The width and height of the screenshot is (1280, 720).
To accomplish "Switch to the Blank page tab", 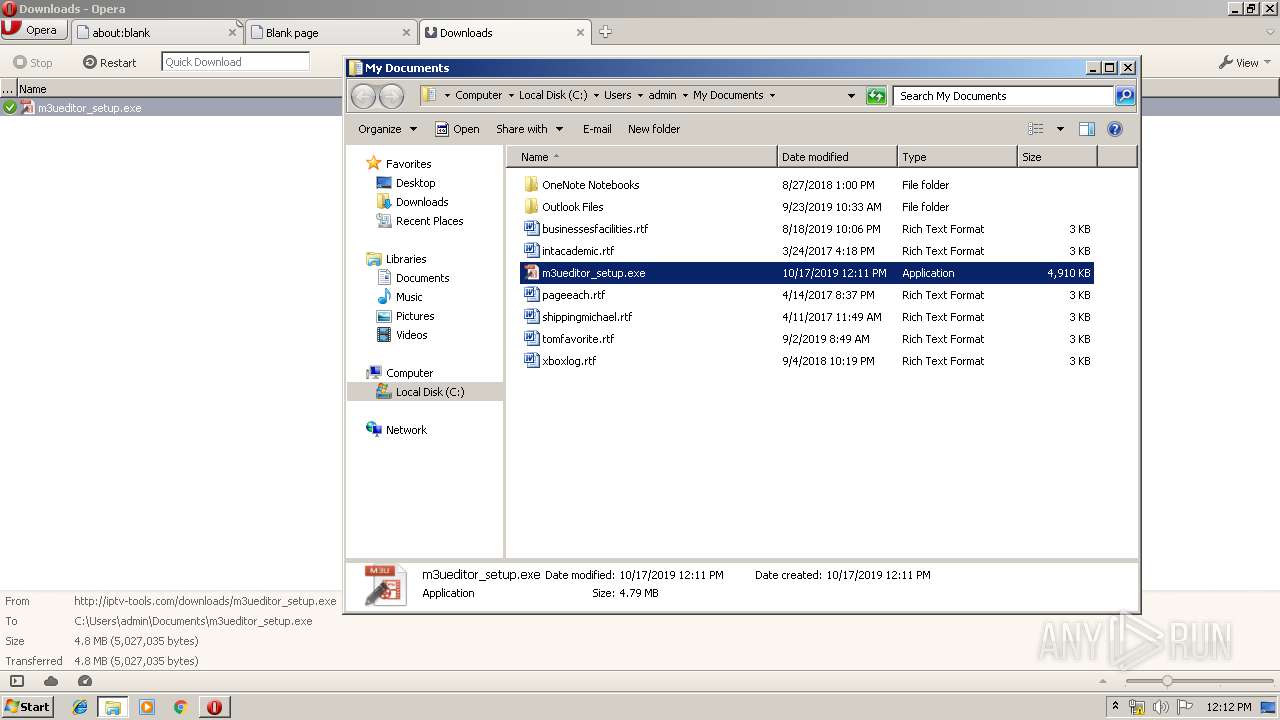I will (331, 32).
